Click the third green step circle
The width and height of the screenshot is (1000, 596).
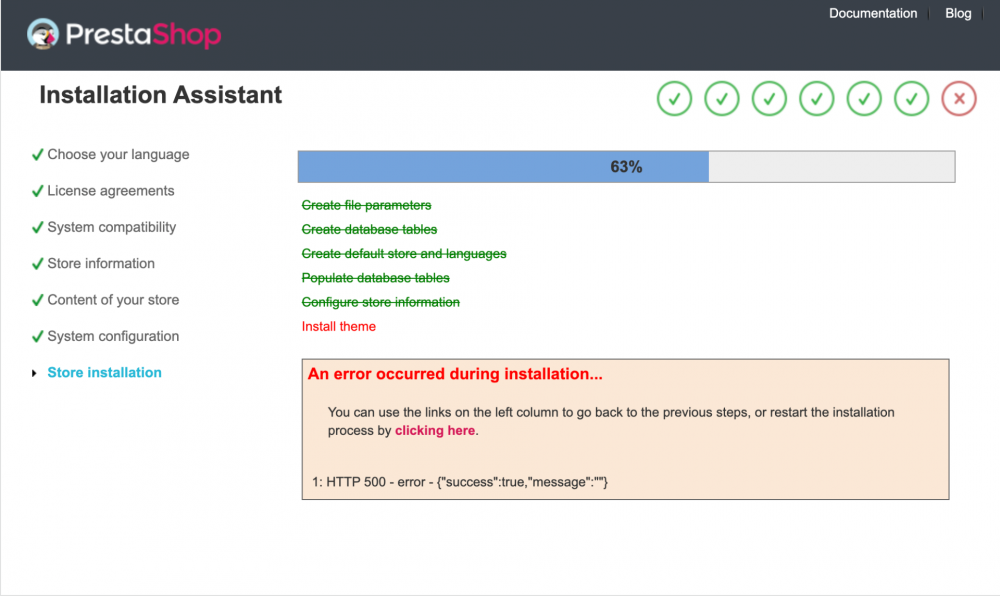[769, 99]
